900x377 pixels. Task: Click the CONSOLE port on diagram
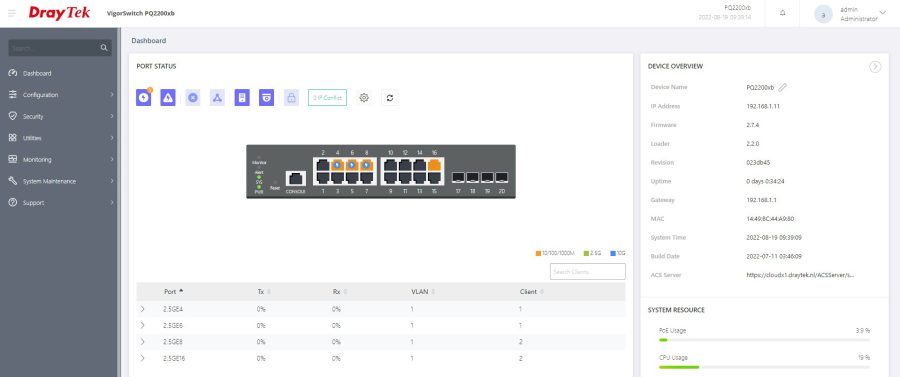tap(296, 178)
